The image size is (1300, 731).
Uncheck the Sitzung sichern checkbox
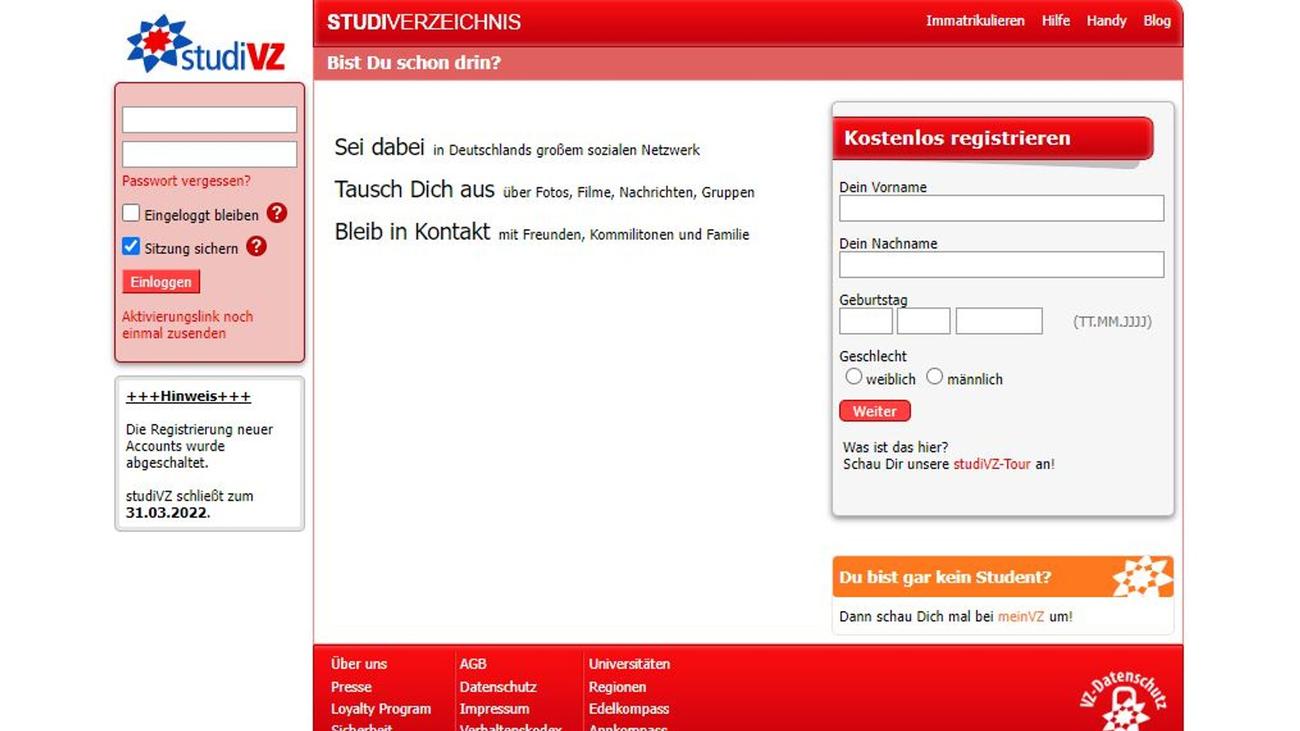(x=131, y=246)
